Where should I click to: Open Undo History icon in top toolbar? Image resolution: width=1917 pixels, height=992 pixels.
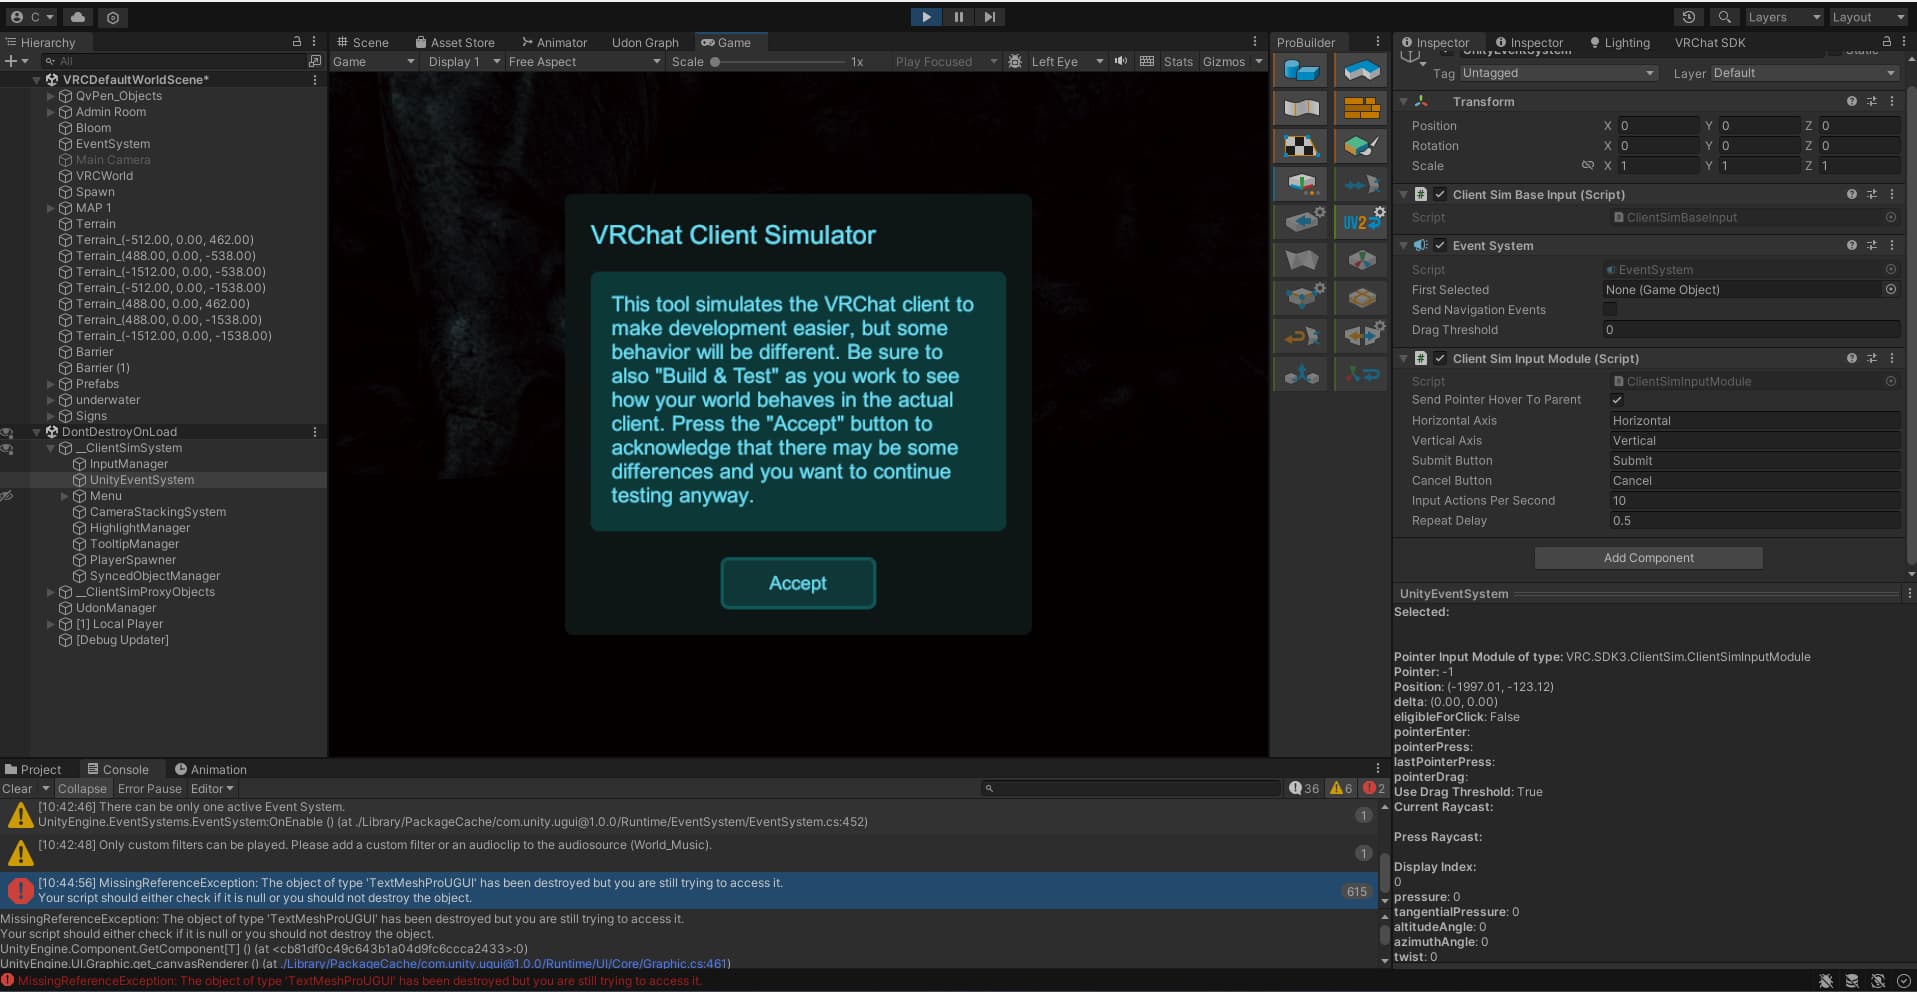1689,17
